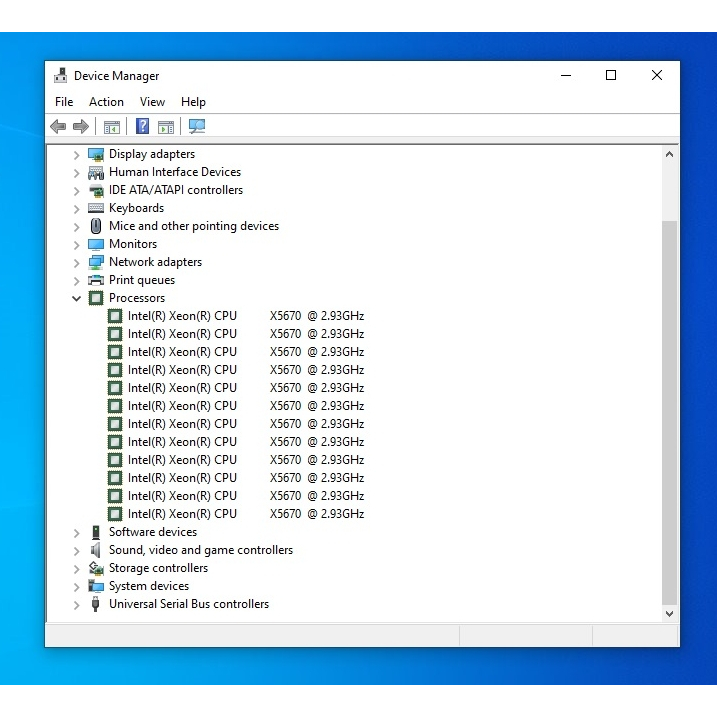Expand the IDE ATA/ATAPI controllers node

pyautogui.click(x=76, y=191)
